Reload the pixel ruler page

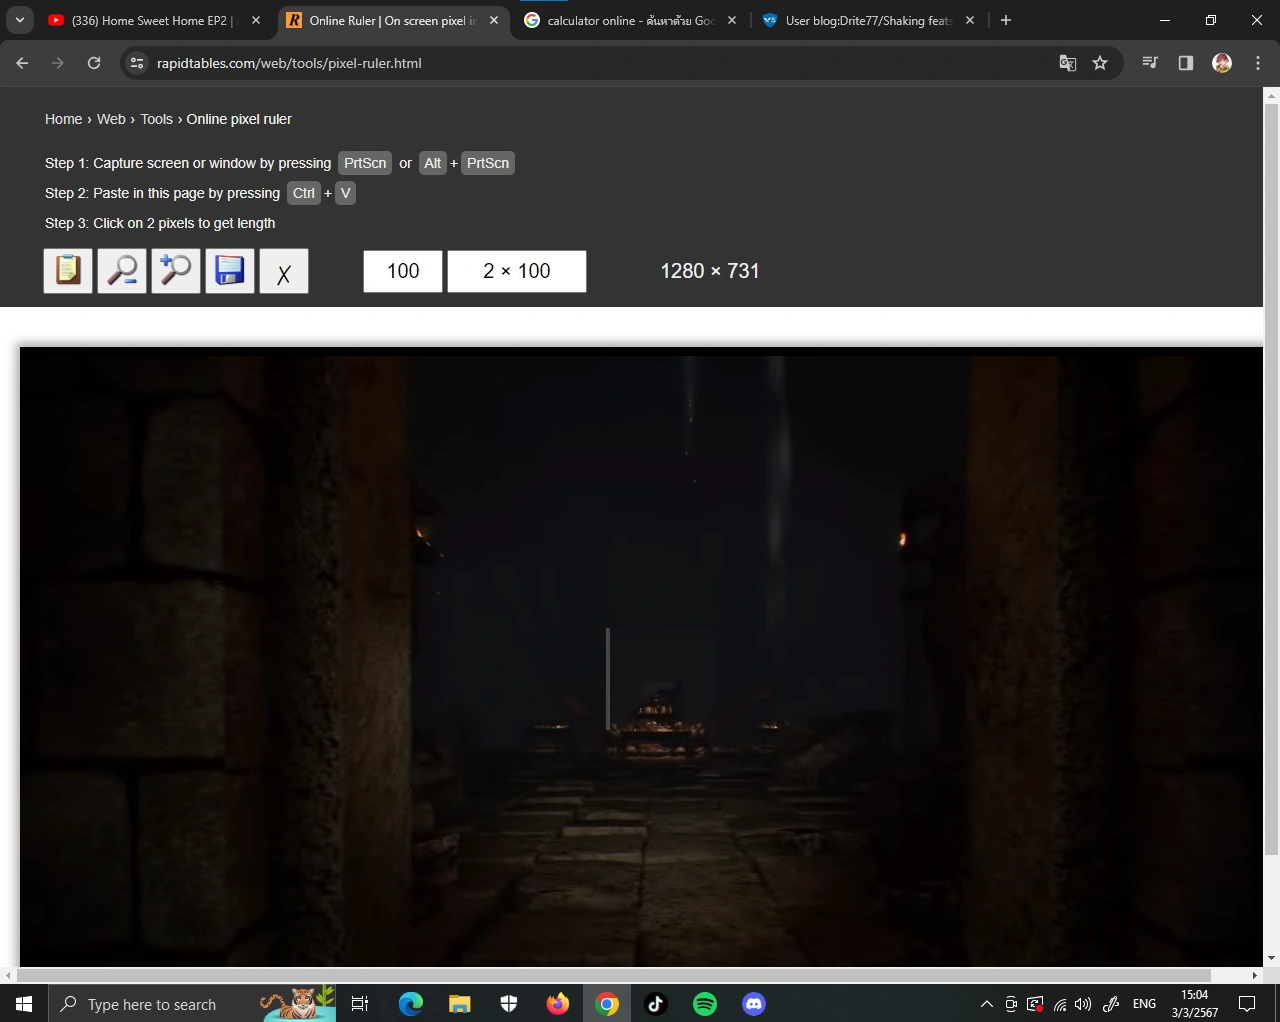click(x=94, y=63)
